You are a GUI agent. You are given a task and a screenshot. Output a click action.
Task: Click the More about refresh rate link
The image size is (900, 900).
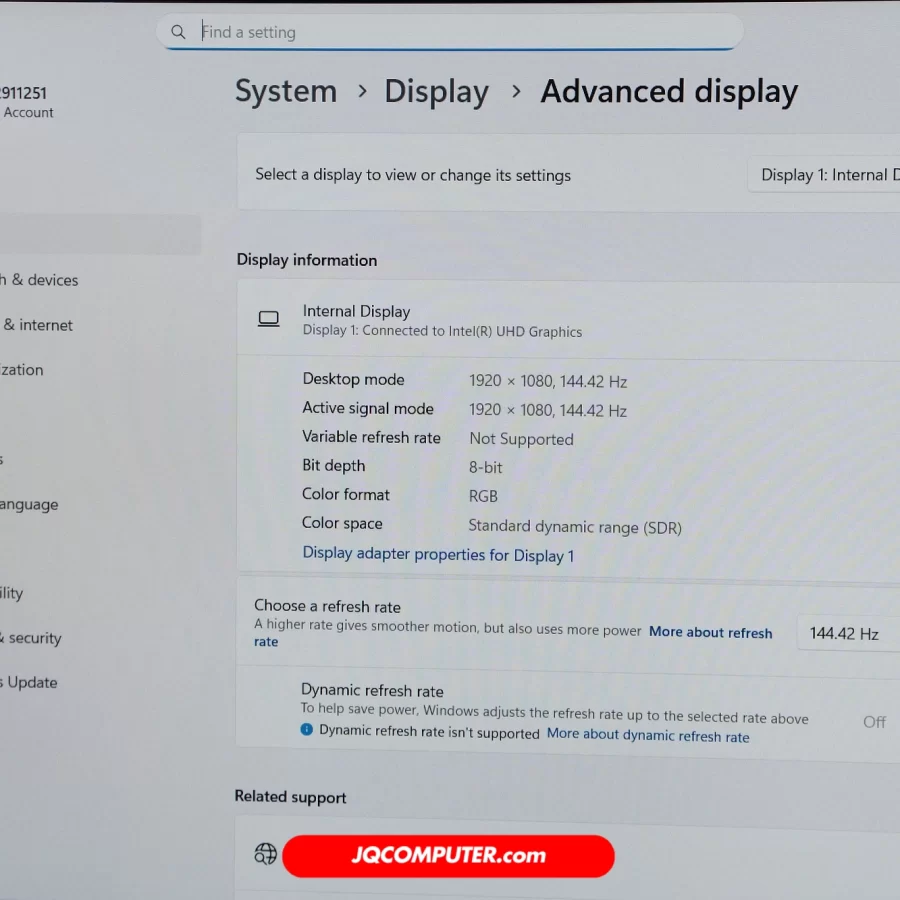[710, 632]
